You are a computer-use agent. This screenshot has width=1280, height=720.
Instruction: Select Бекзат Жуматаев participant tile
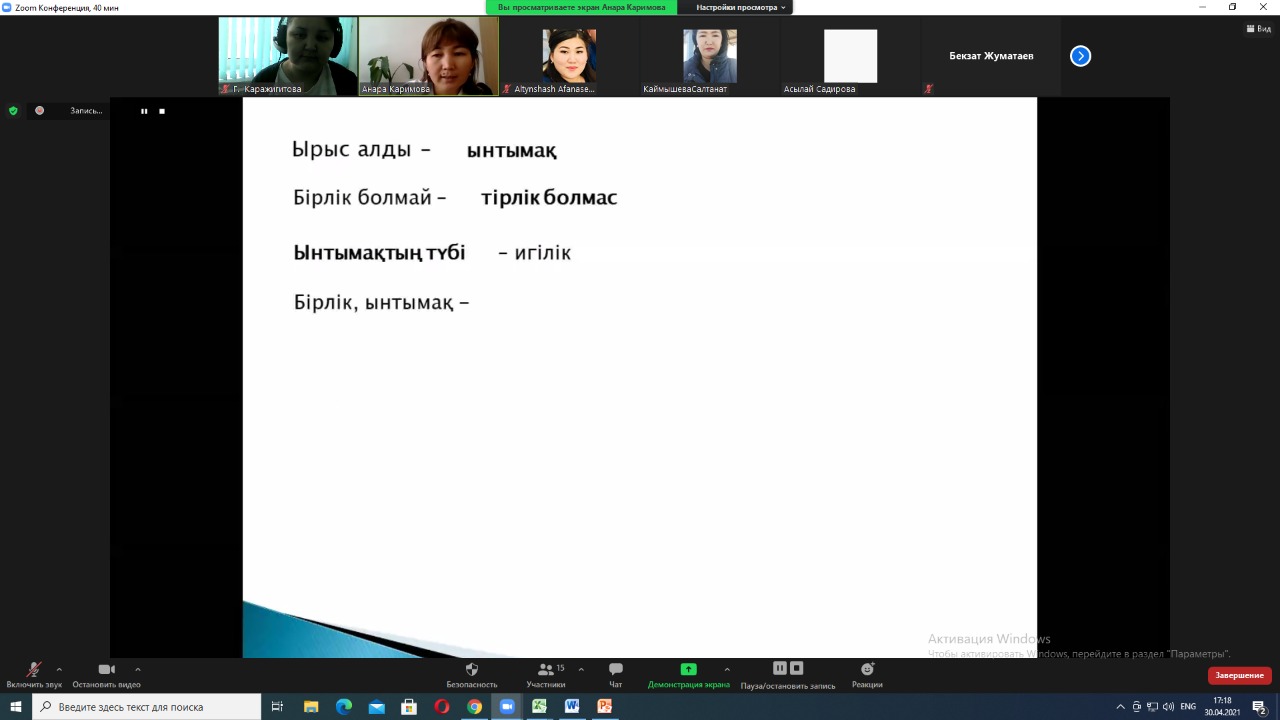click(991, 56)
